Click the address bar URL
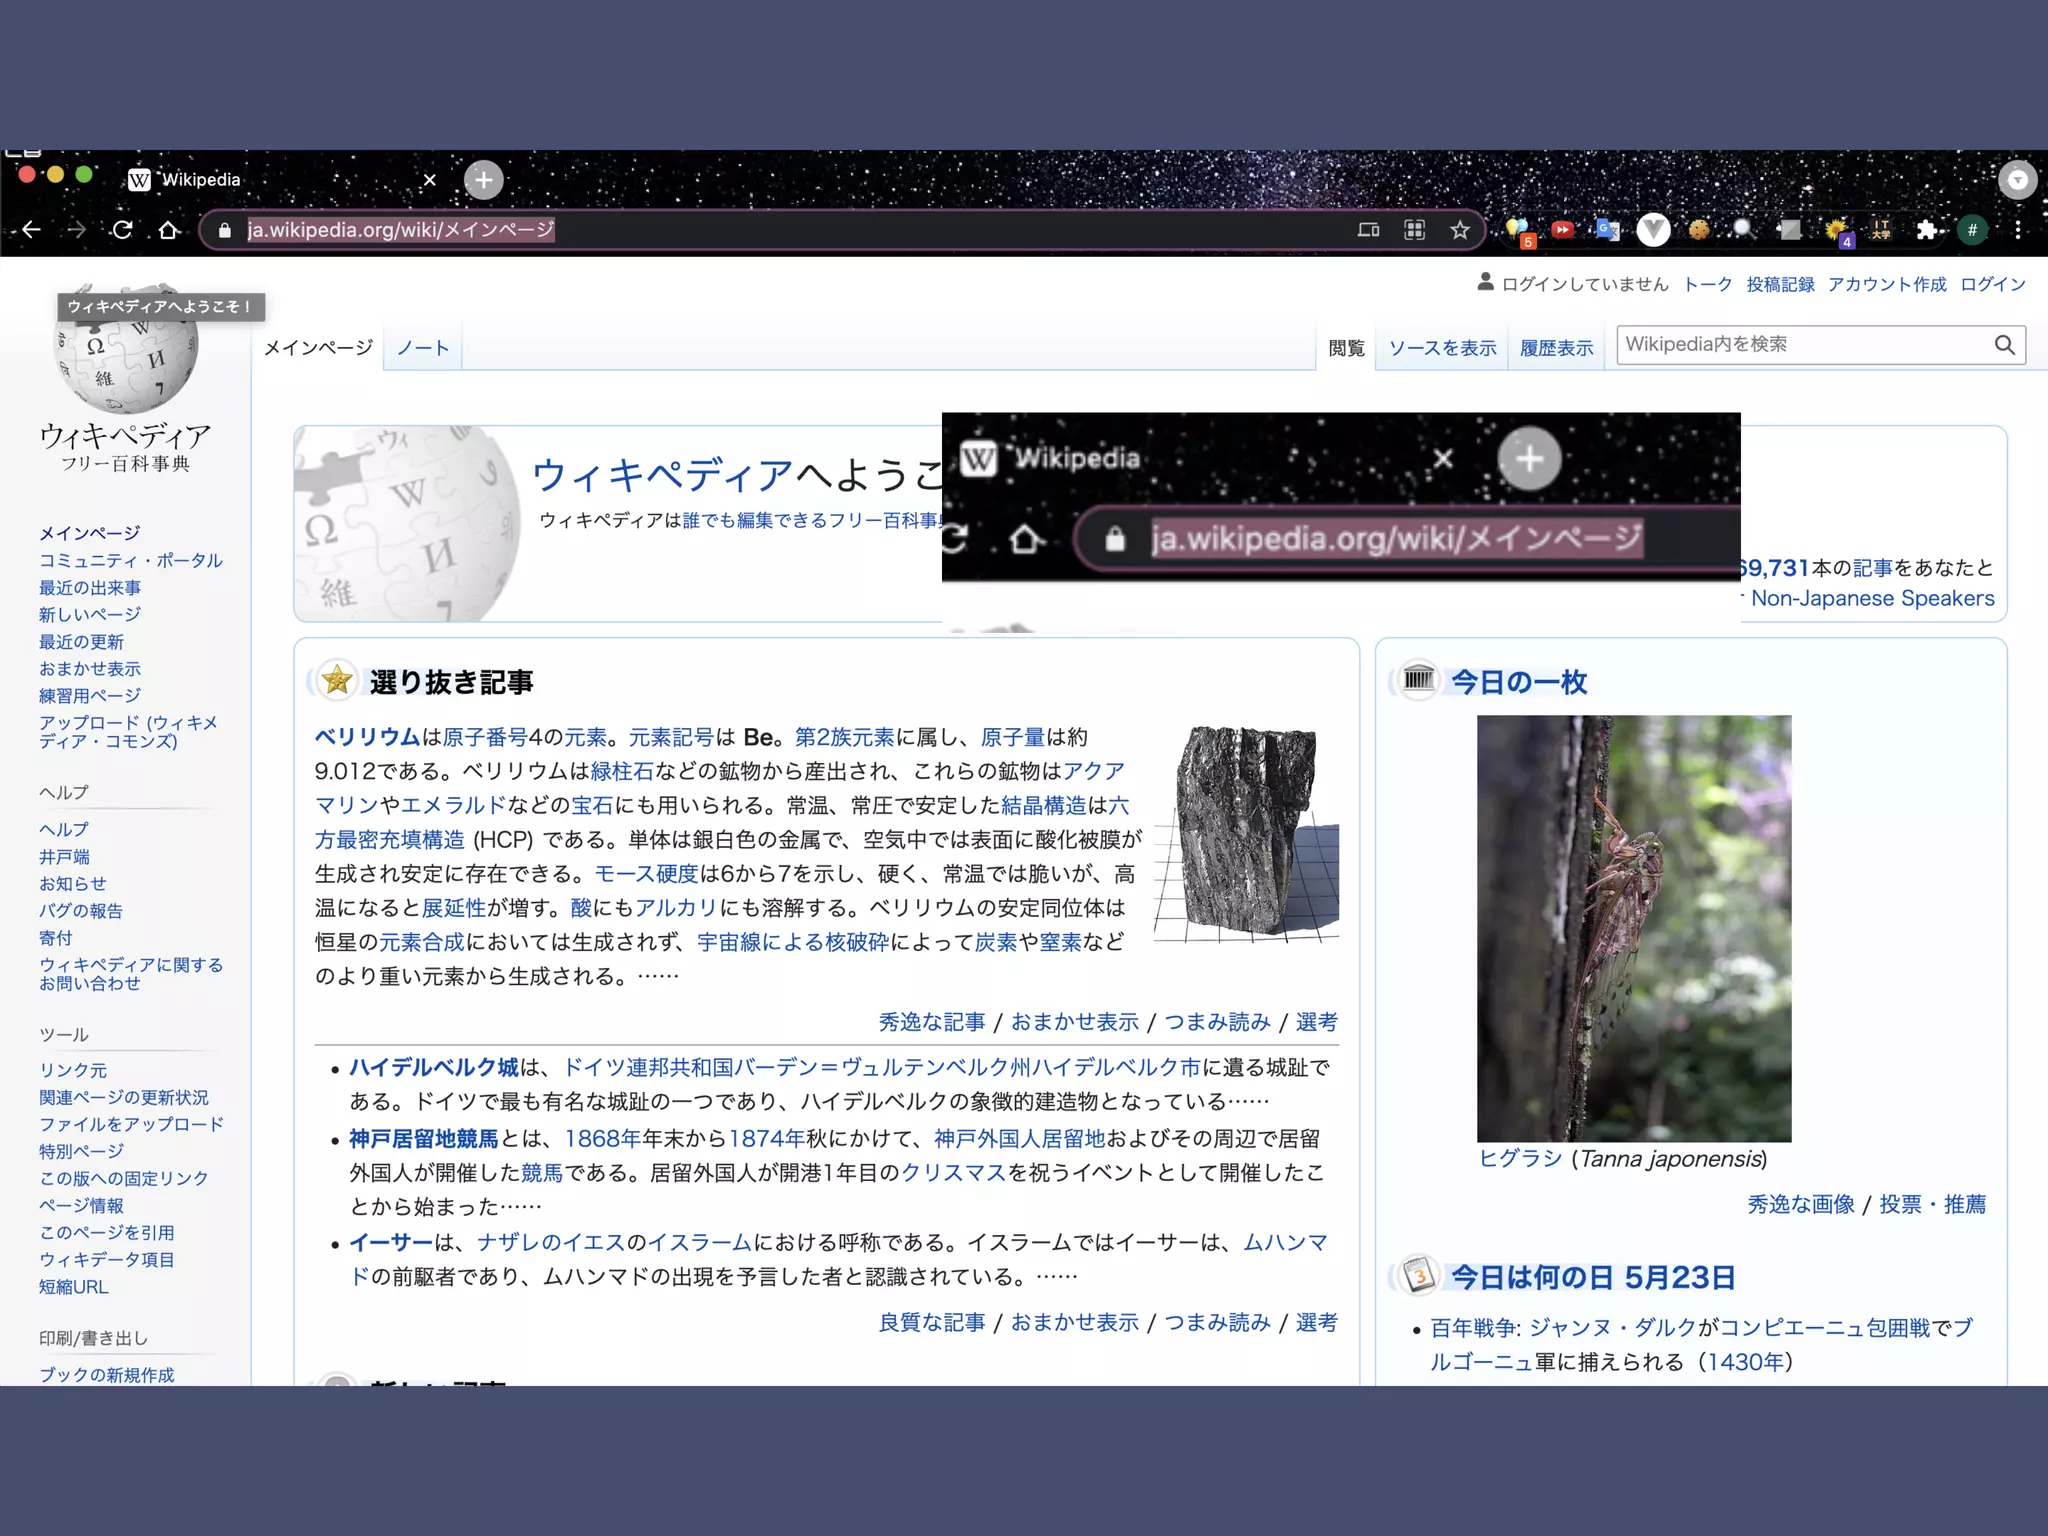The height and width of the screenshot is (1536, 2048). pos(400,230)
